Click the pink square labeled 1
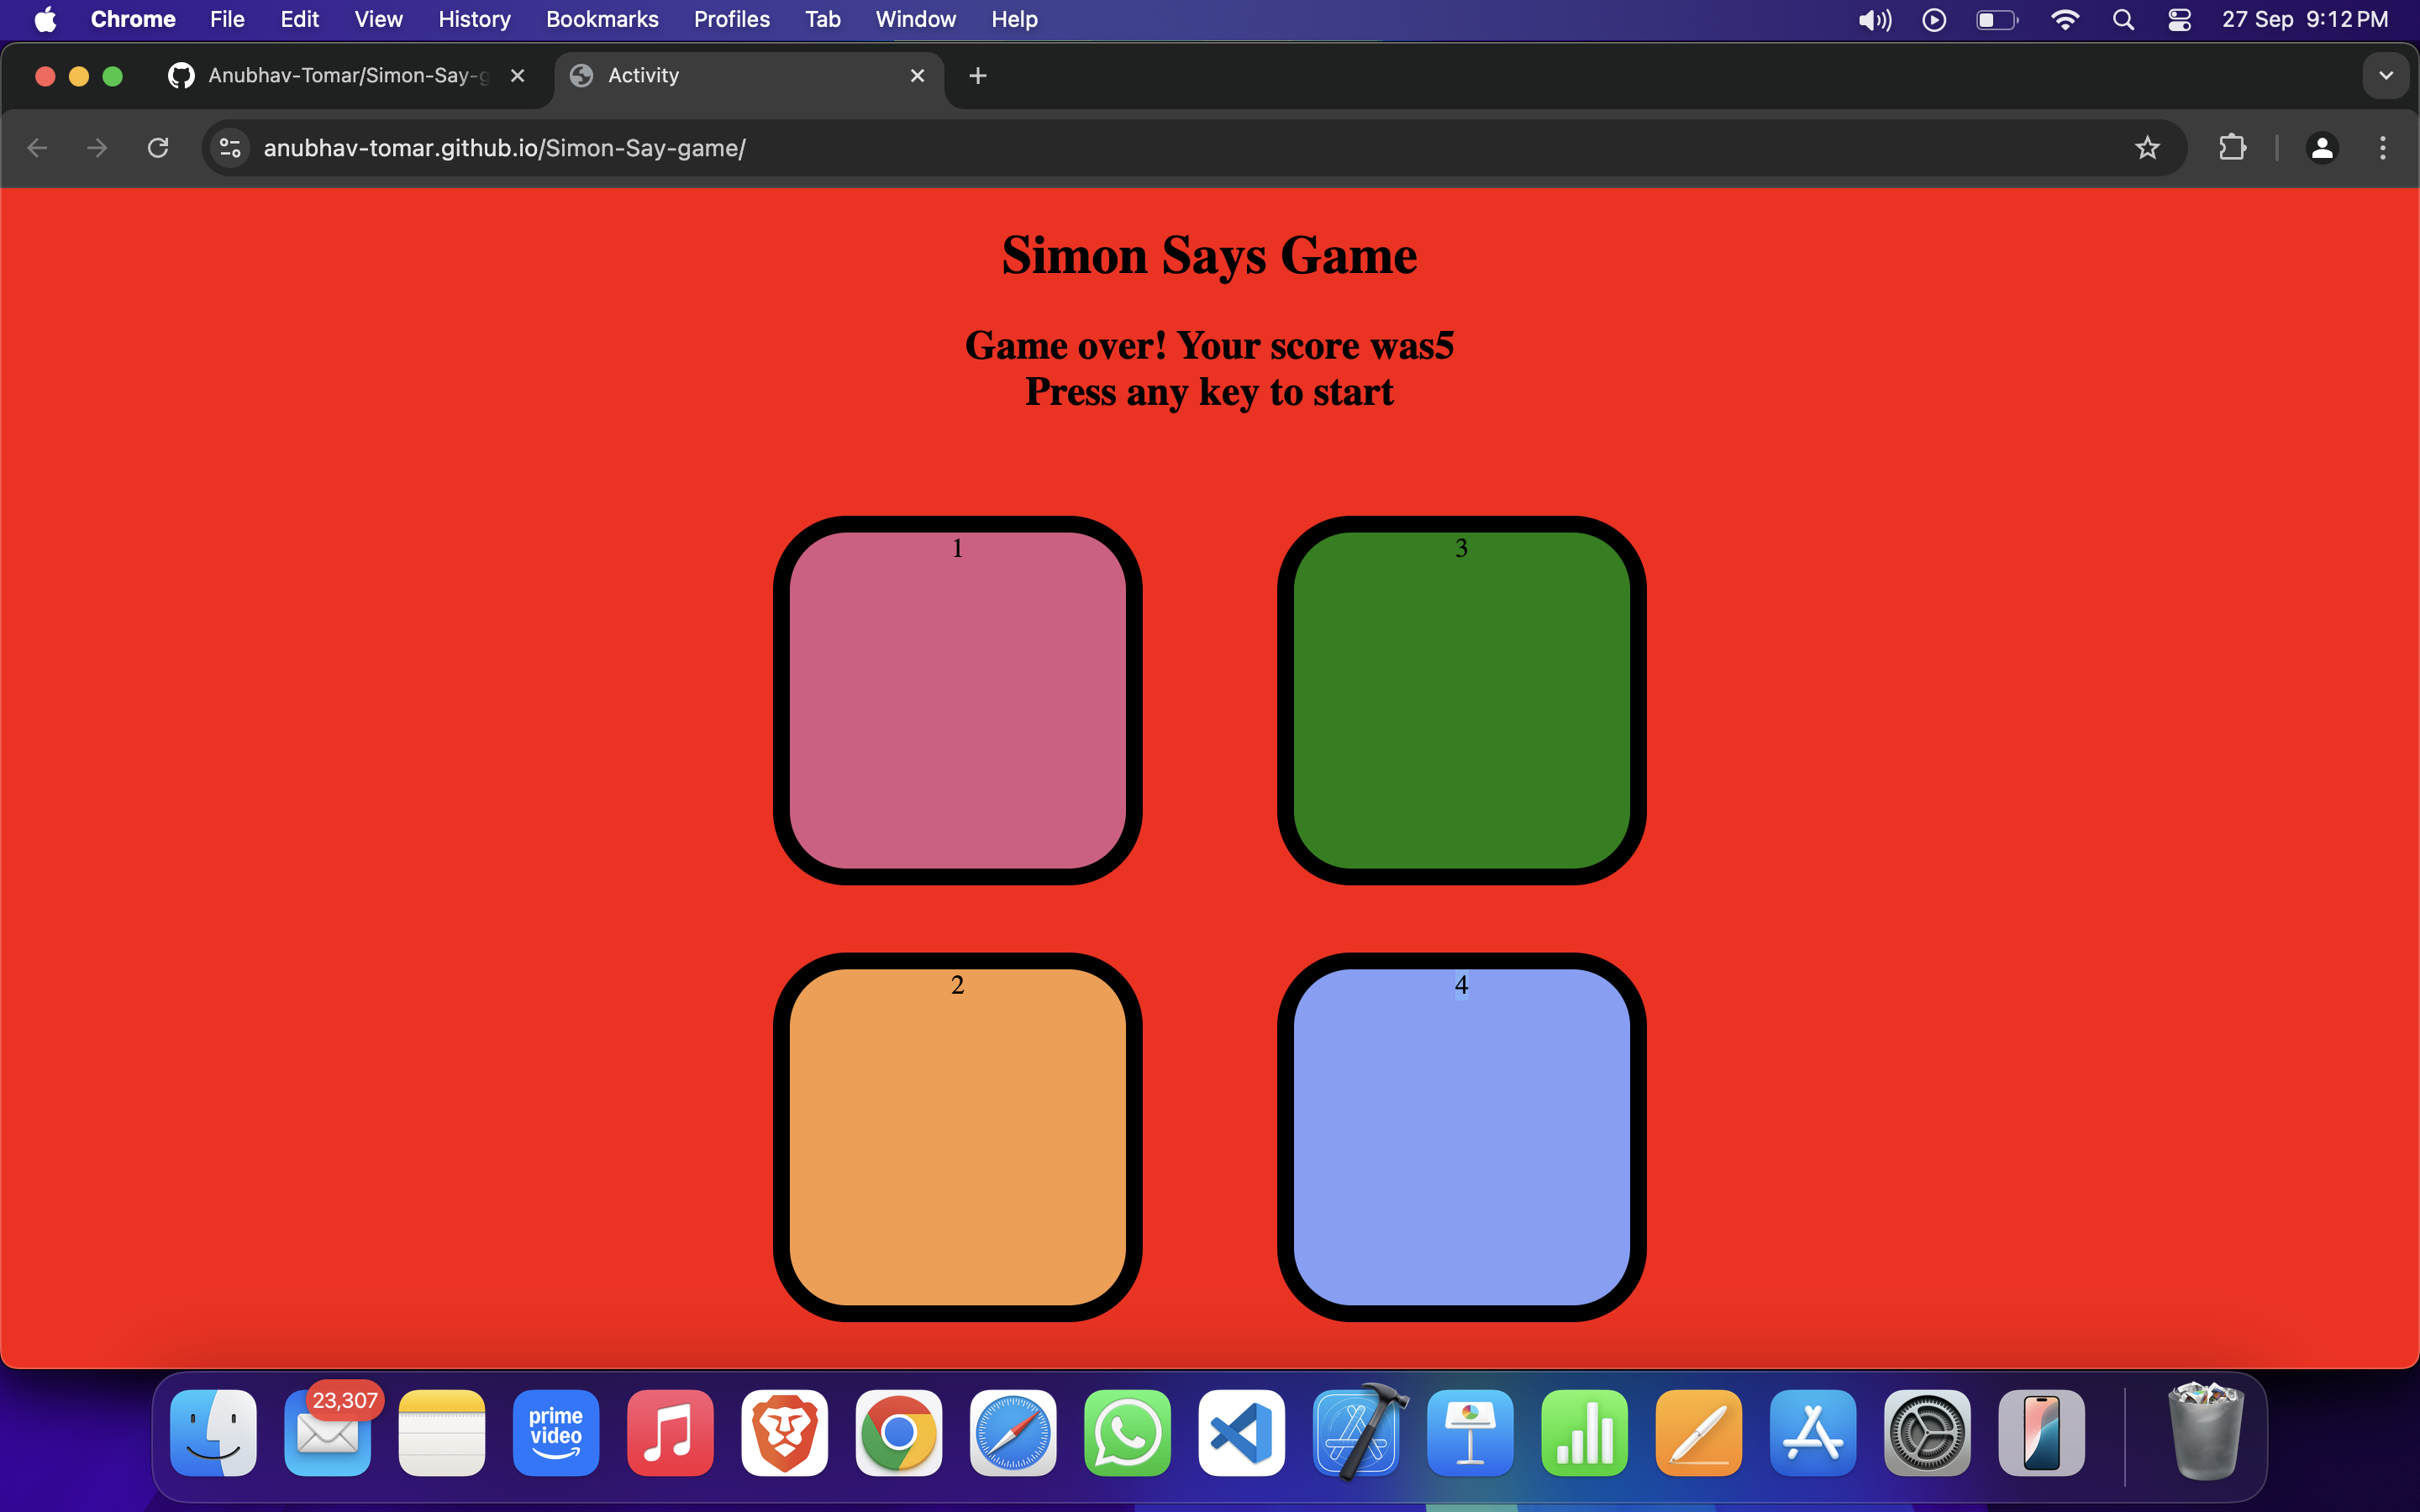The width and height of the screenshot is (2420, 1512). [956, 700]
